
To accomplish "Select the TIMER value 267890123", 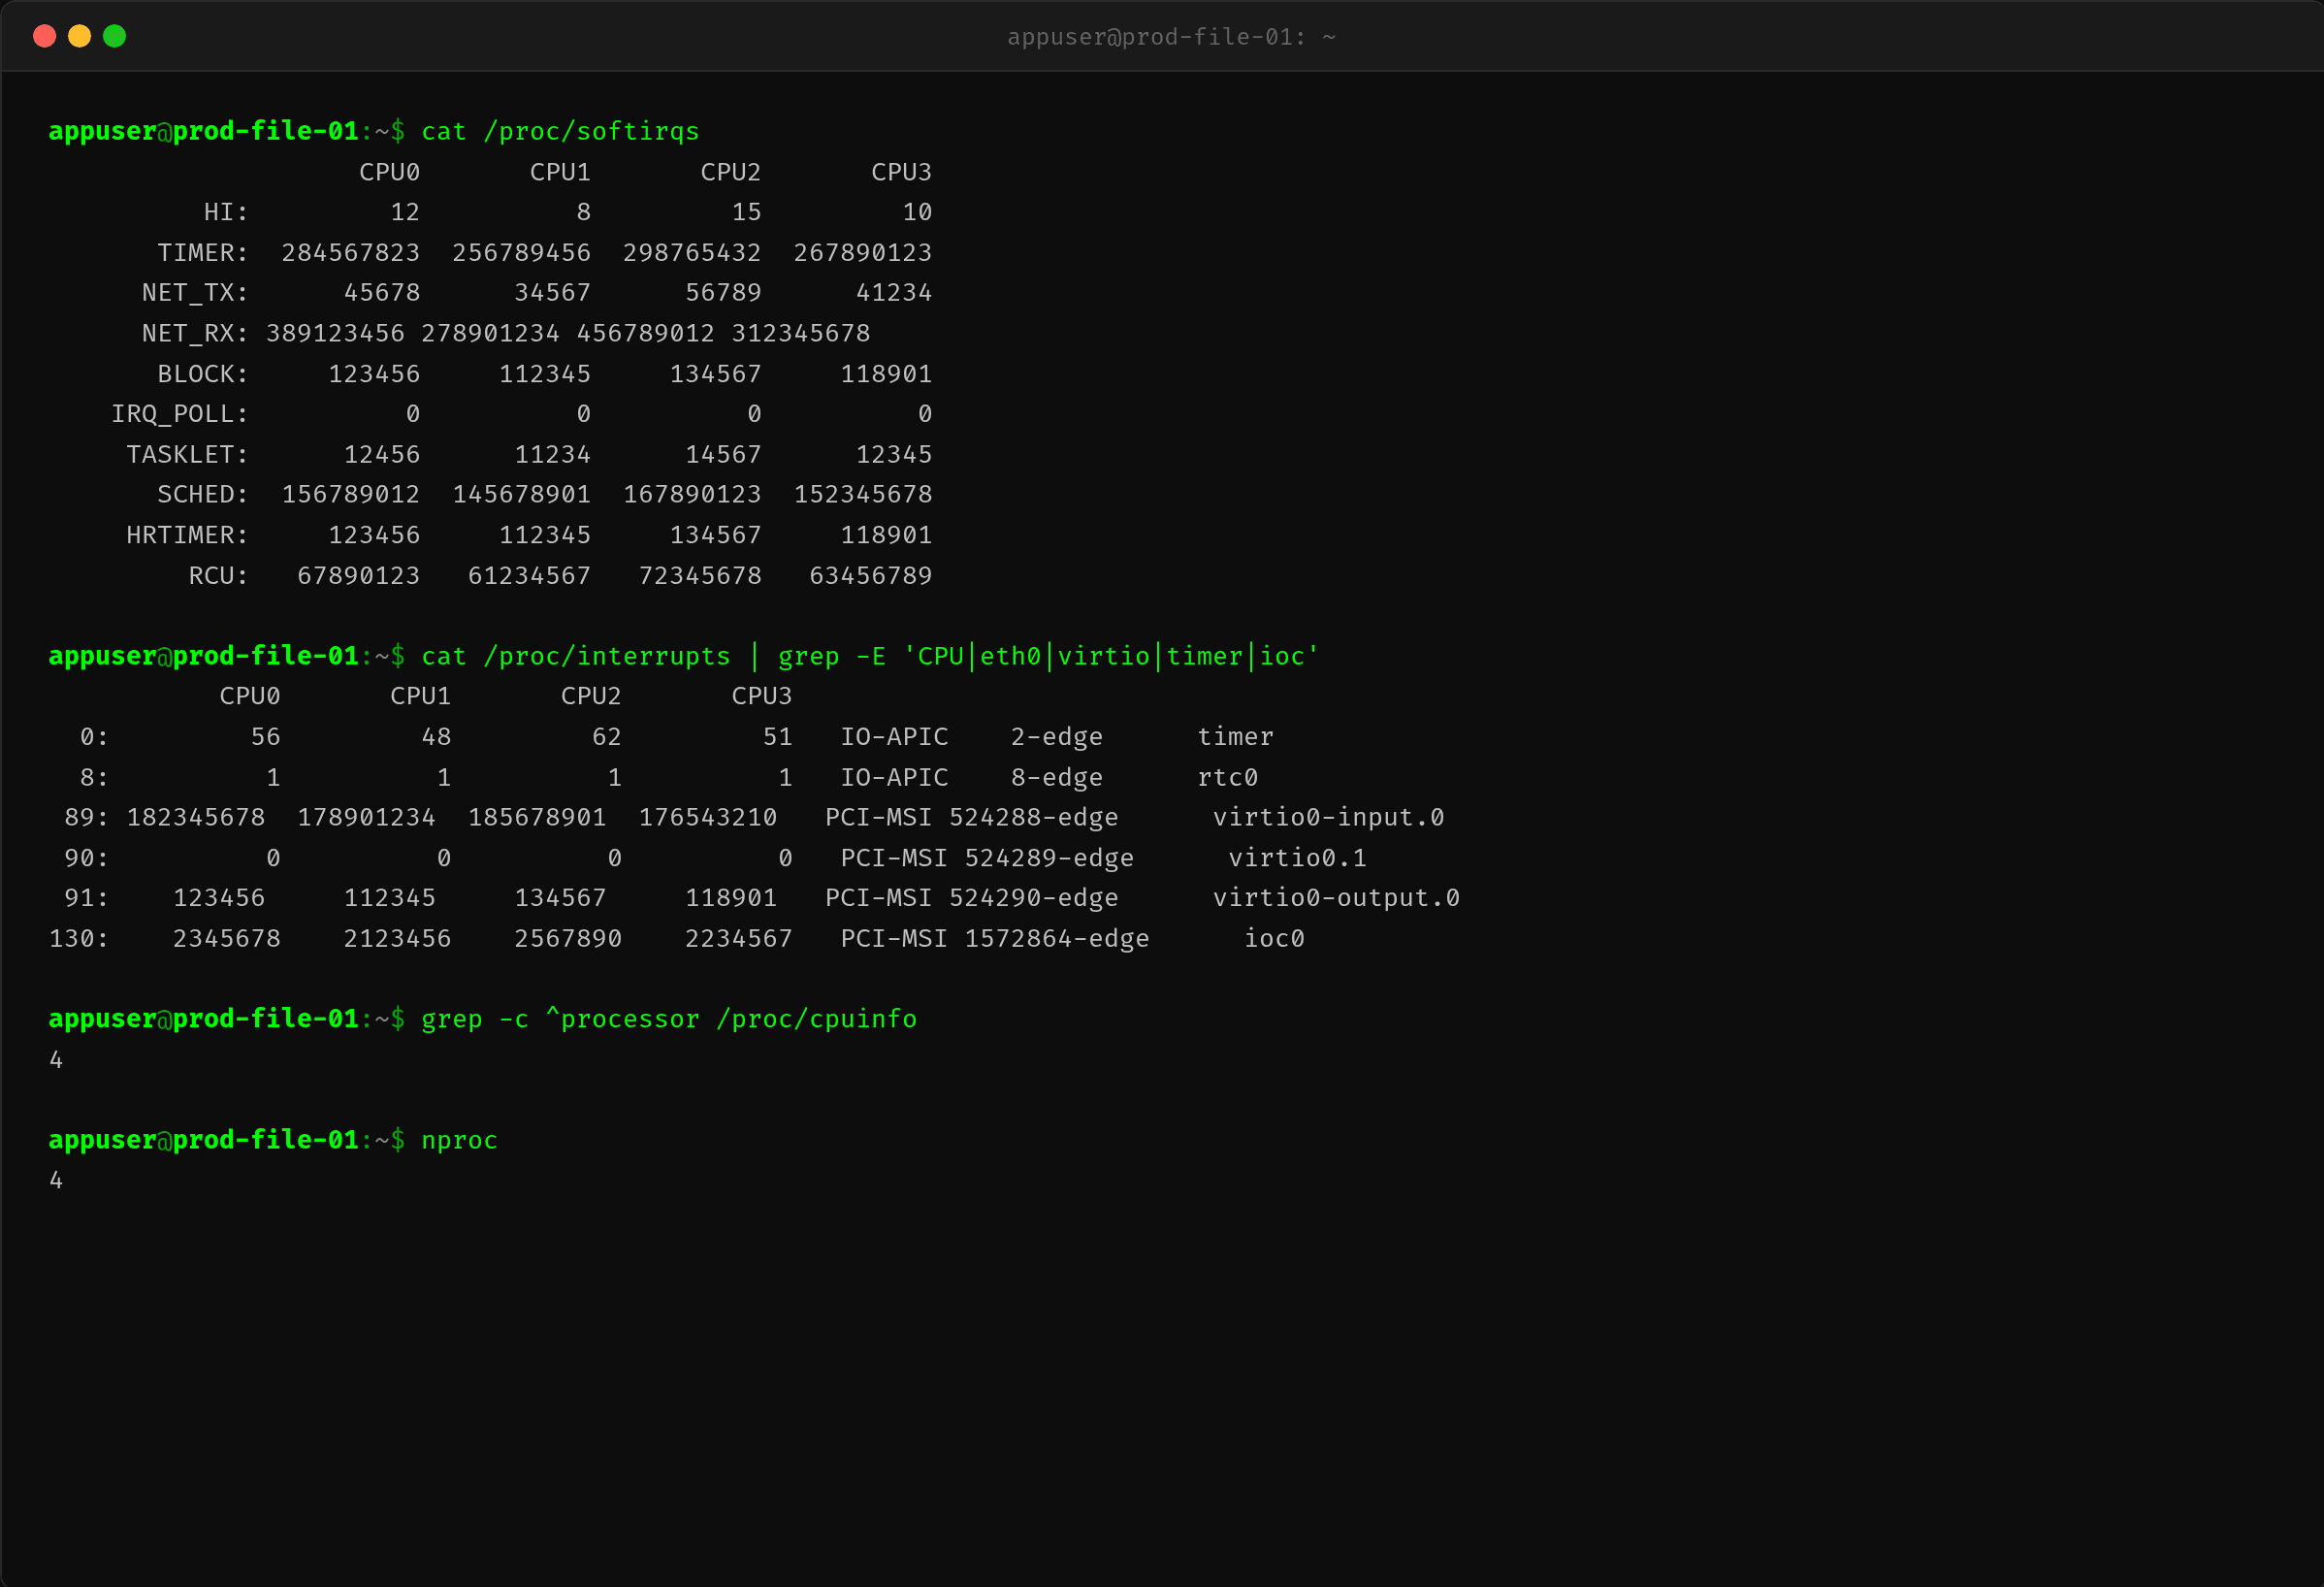I will click(863, 252).
